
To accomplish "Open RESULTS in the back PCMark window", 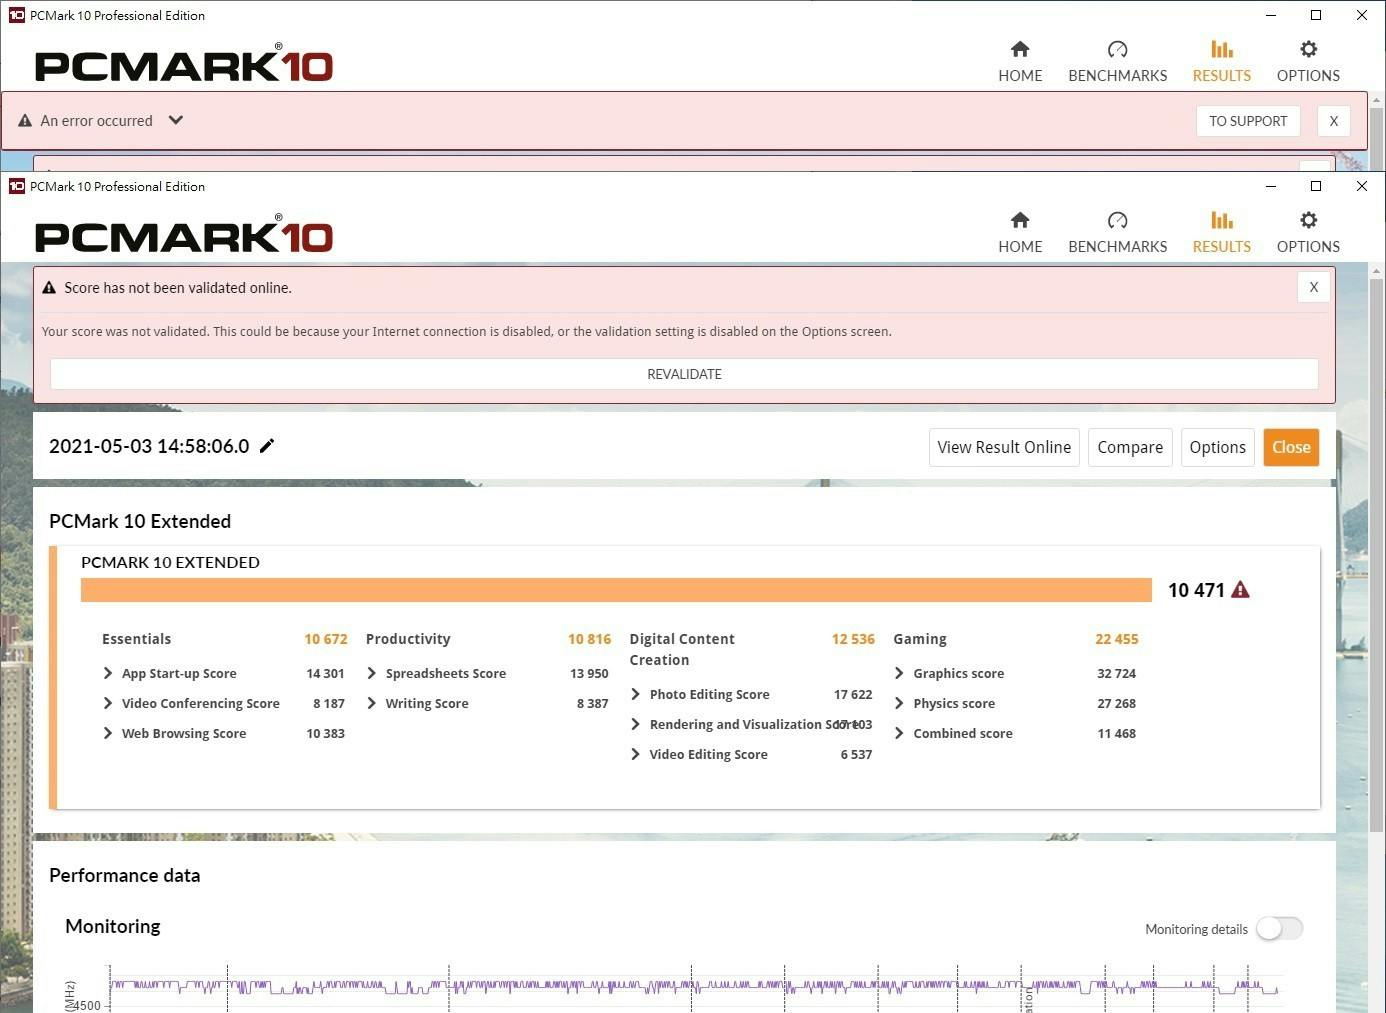I will (1221, 61).
